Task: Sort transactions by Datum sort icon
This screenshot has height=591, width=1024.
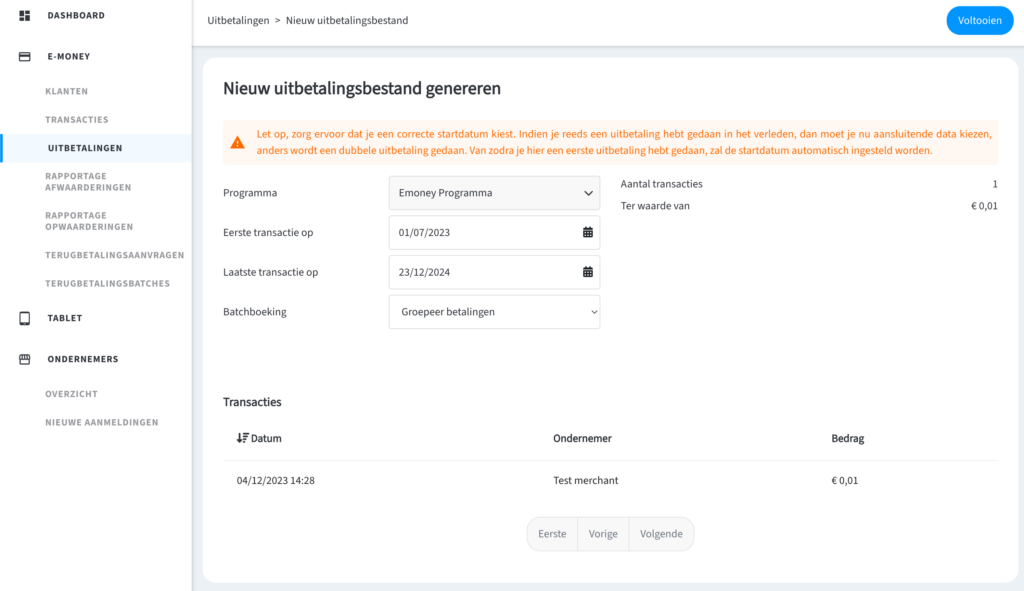Action: 242,438
